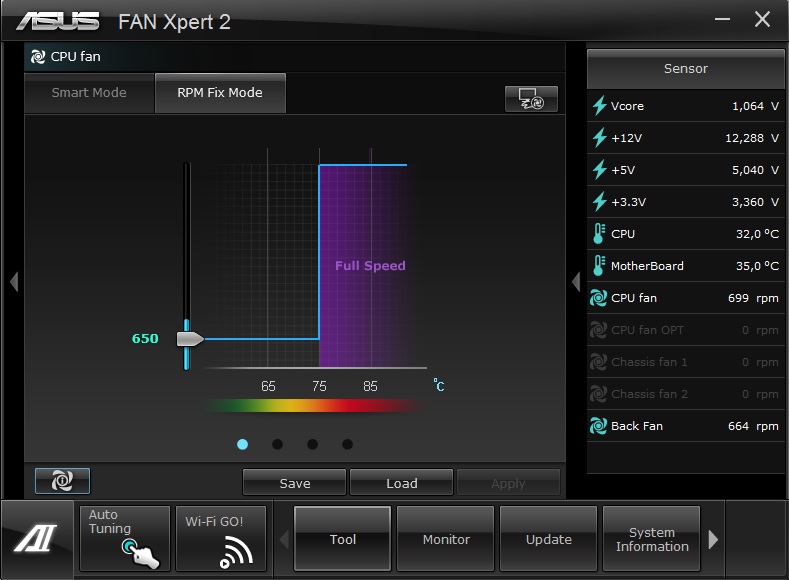Open the Monitor menu

[x=446, y=538]
